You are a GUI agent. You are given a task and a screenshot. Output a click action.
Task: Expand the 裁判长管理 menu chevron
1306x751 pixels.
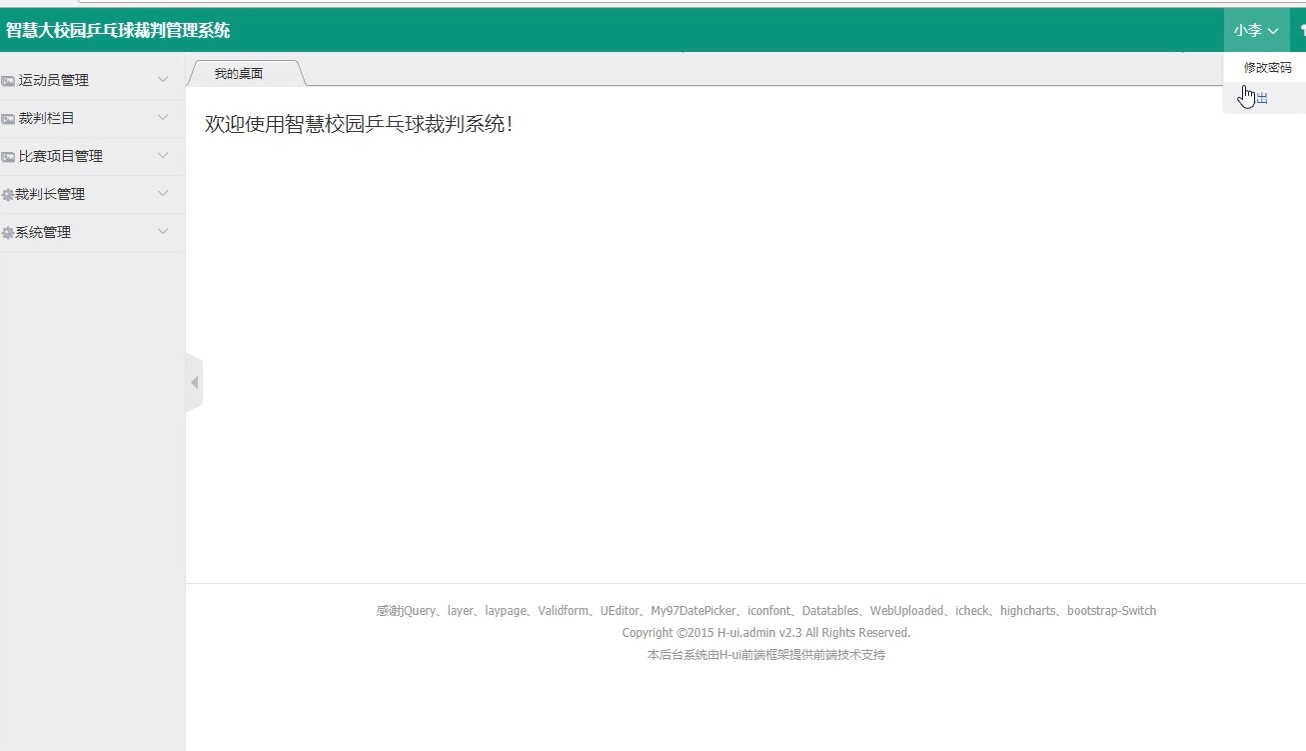tap(163, 193)
